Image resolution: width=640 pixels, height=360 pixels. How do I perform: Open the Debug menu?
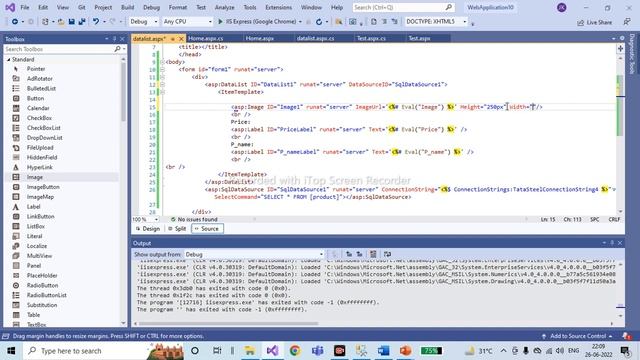coord(151,7)
